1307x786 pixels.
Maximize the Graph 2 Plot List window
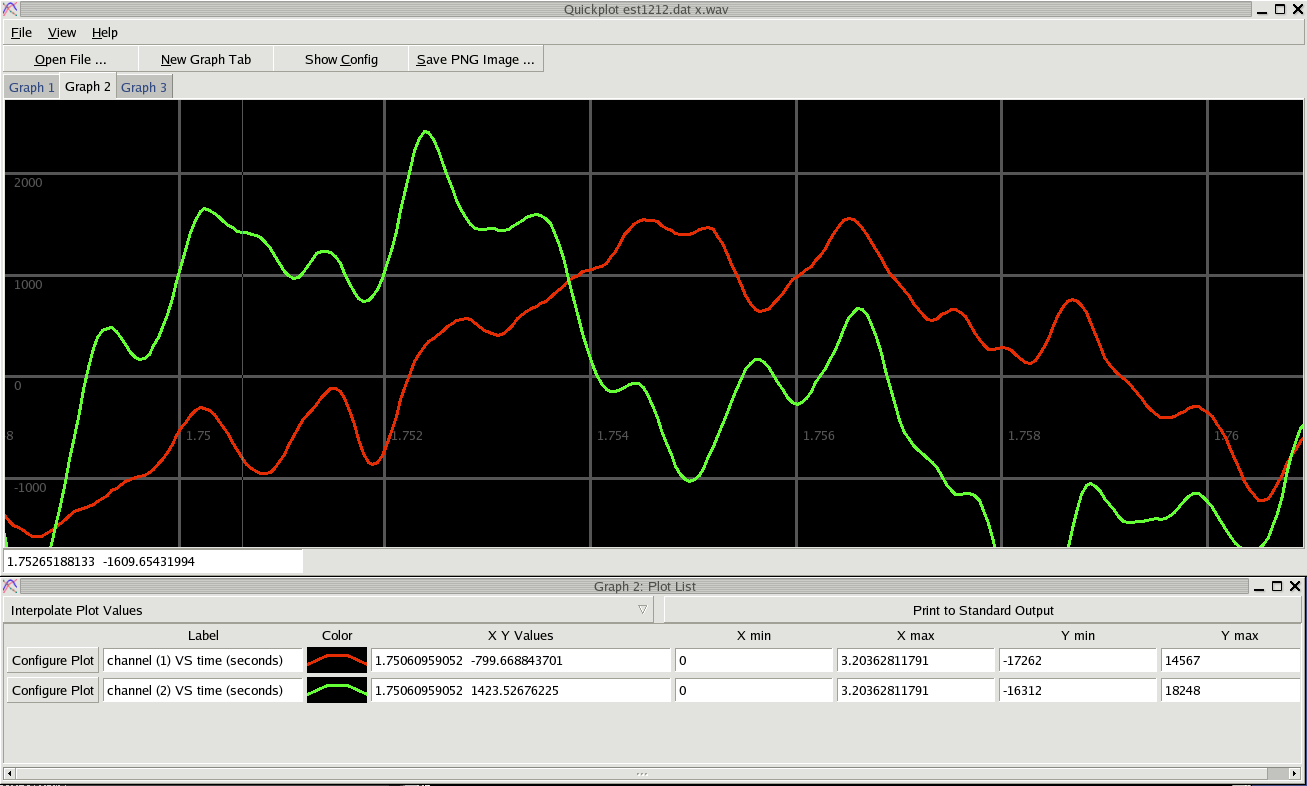1278,586
